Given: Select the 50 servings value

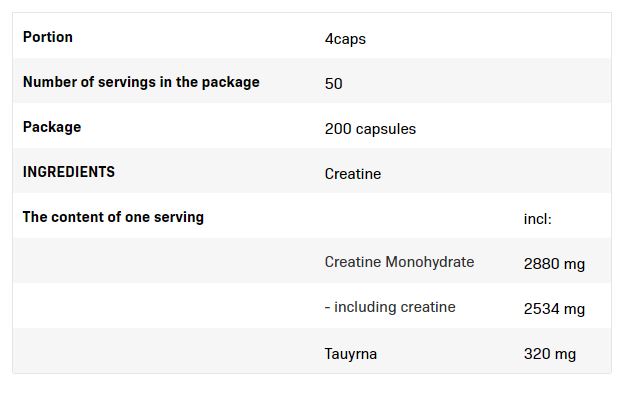Looking at the screenshot, I should [x=333, y=84].
